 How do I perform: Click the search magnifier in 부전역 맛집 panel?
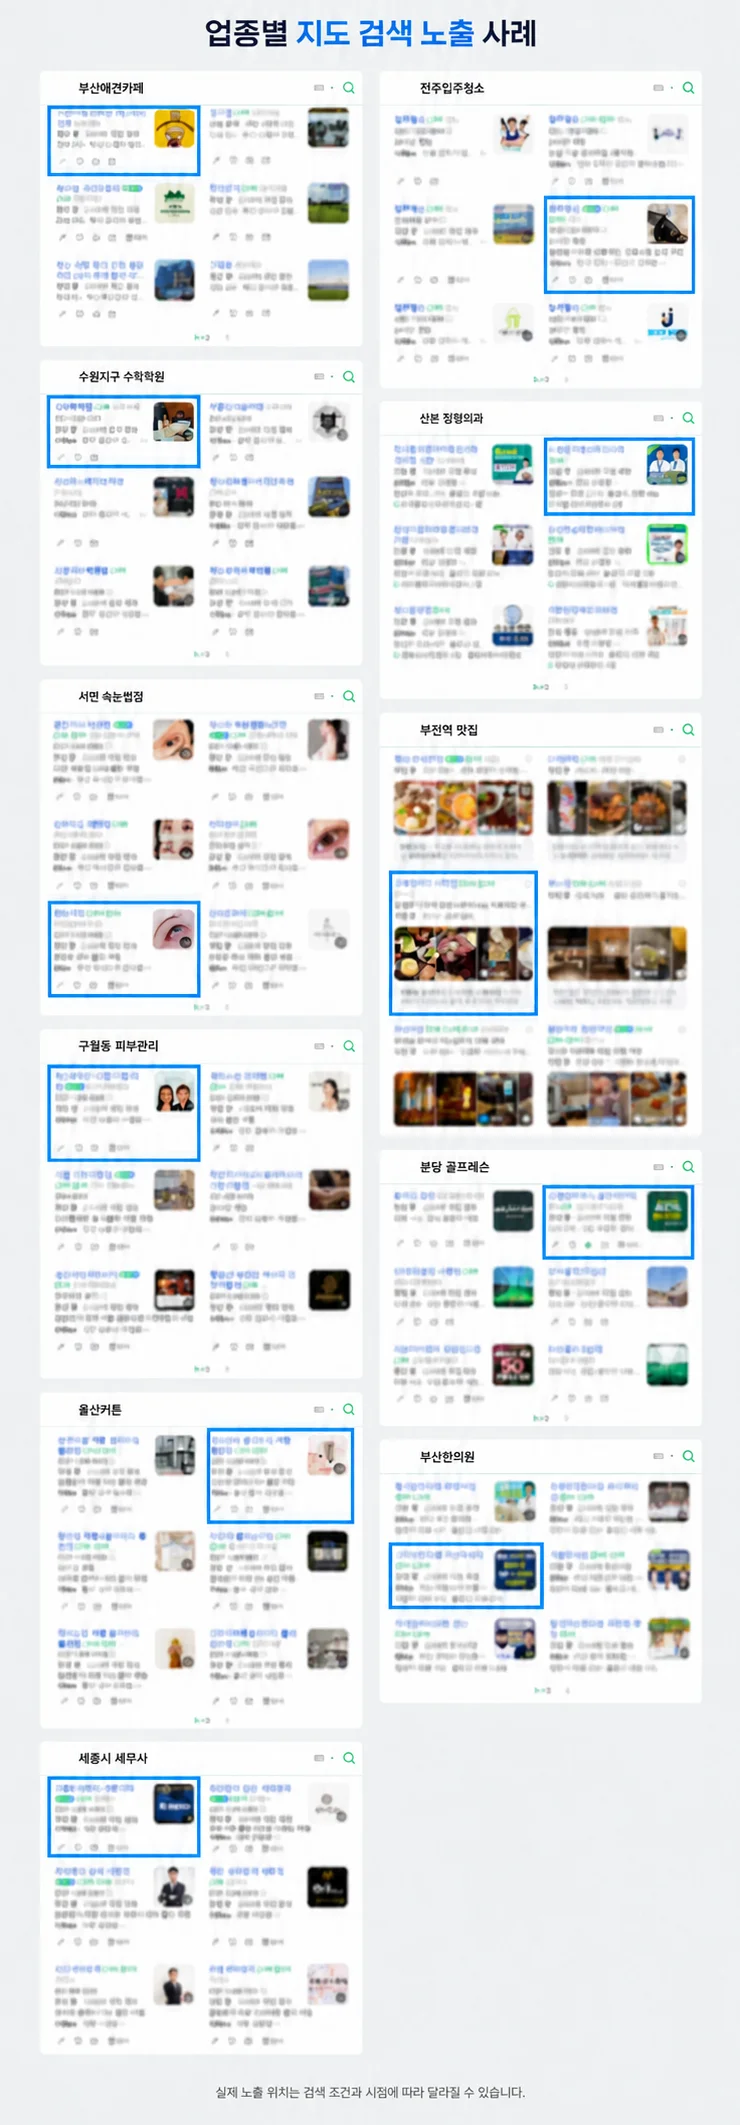point(688,730)
